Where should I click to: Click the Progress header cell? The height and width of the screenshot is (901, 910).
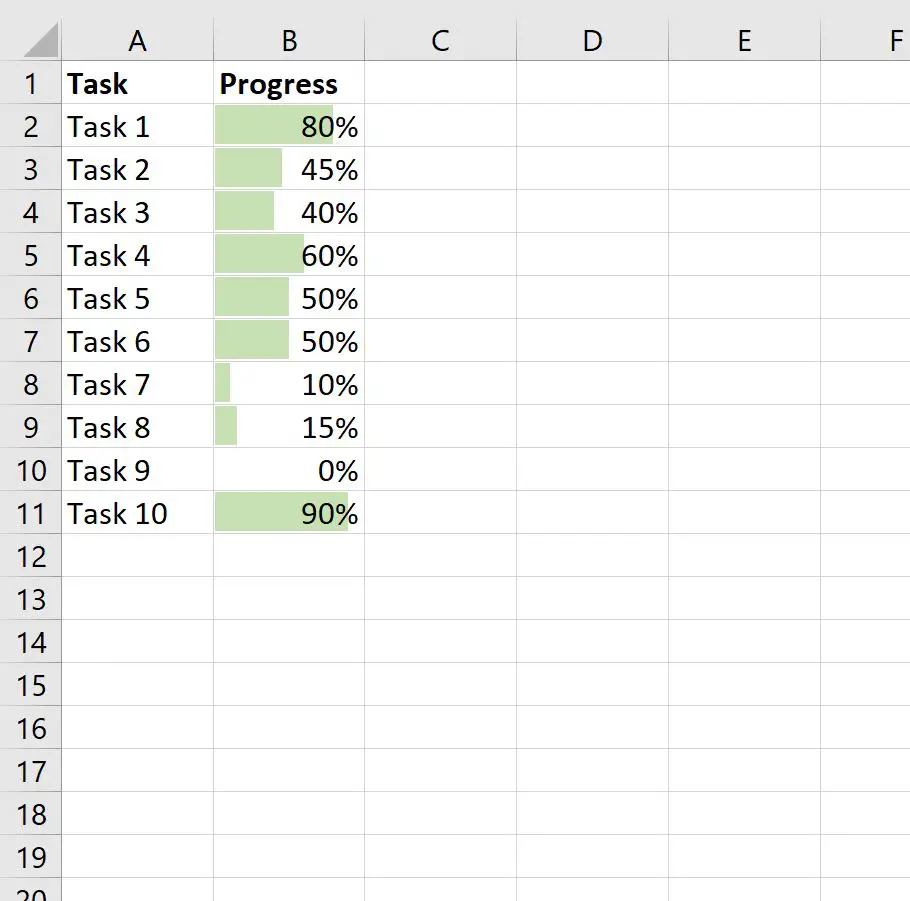[288, 84]
